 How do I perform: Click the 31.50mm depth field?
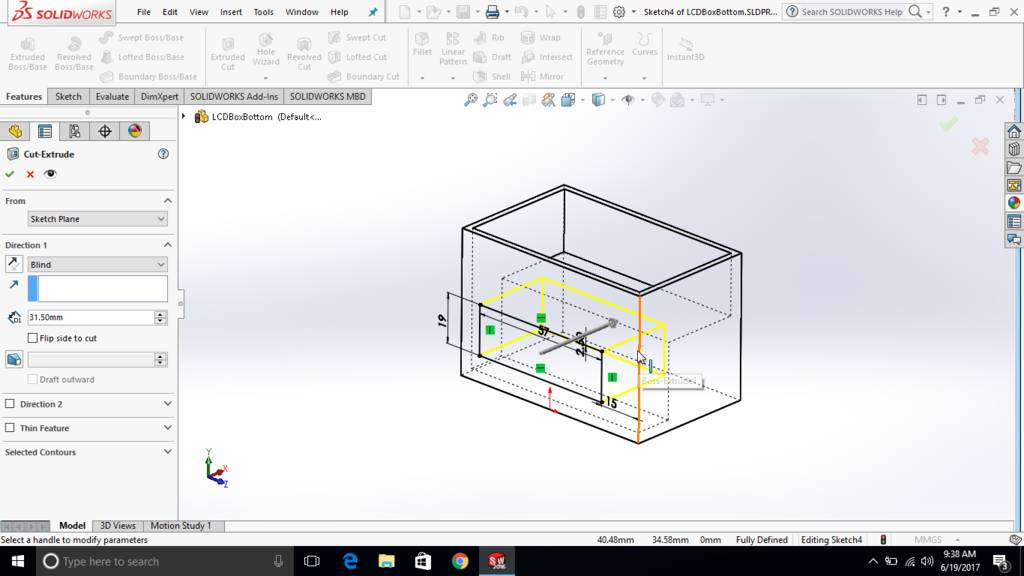point(91,317)
